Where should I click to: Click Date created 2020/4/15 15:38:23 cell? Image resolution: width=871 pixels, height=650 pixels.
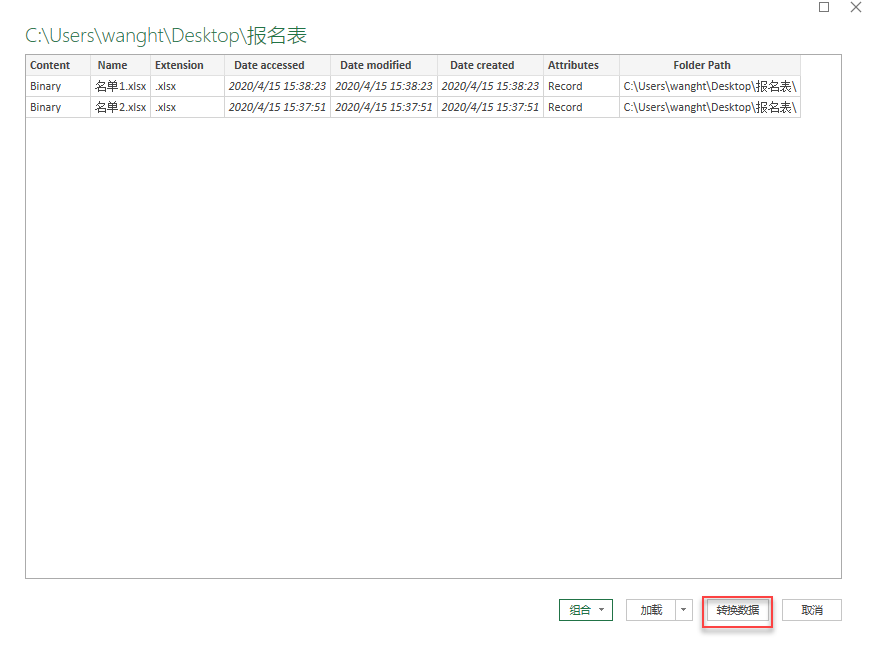pos(490,86)
